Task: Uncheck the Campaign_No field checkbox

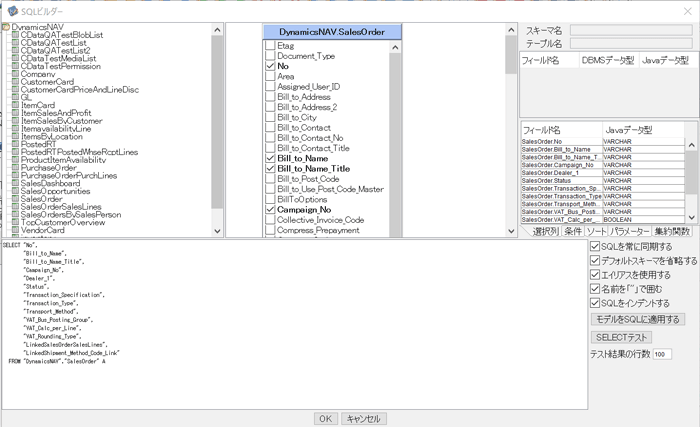Action: (270, 209)
